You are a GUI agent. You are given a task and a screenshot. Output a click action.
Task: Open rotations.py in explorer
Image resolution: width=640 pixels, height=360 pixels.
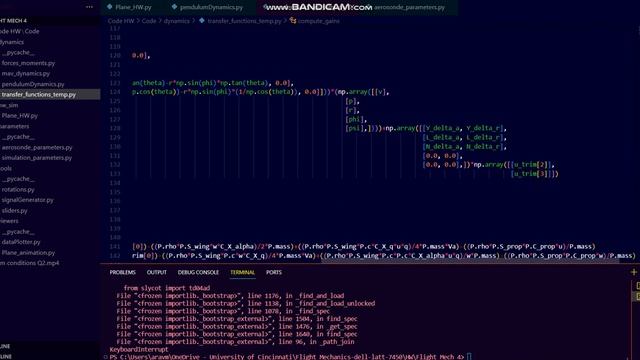(x=18, y=190)
